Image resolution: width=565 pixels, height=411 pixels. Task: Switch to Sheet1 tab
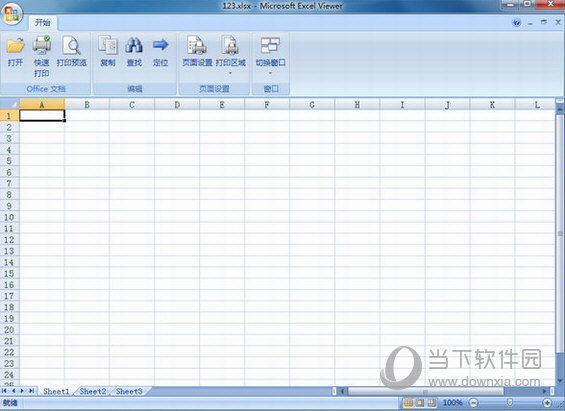[x=56, y=391]
